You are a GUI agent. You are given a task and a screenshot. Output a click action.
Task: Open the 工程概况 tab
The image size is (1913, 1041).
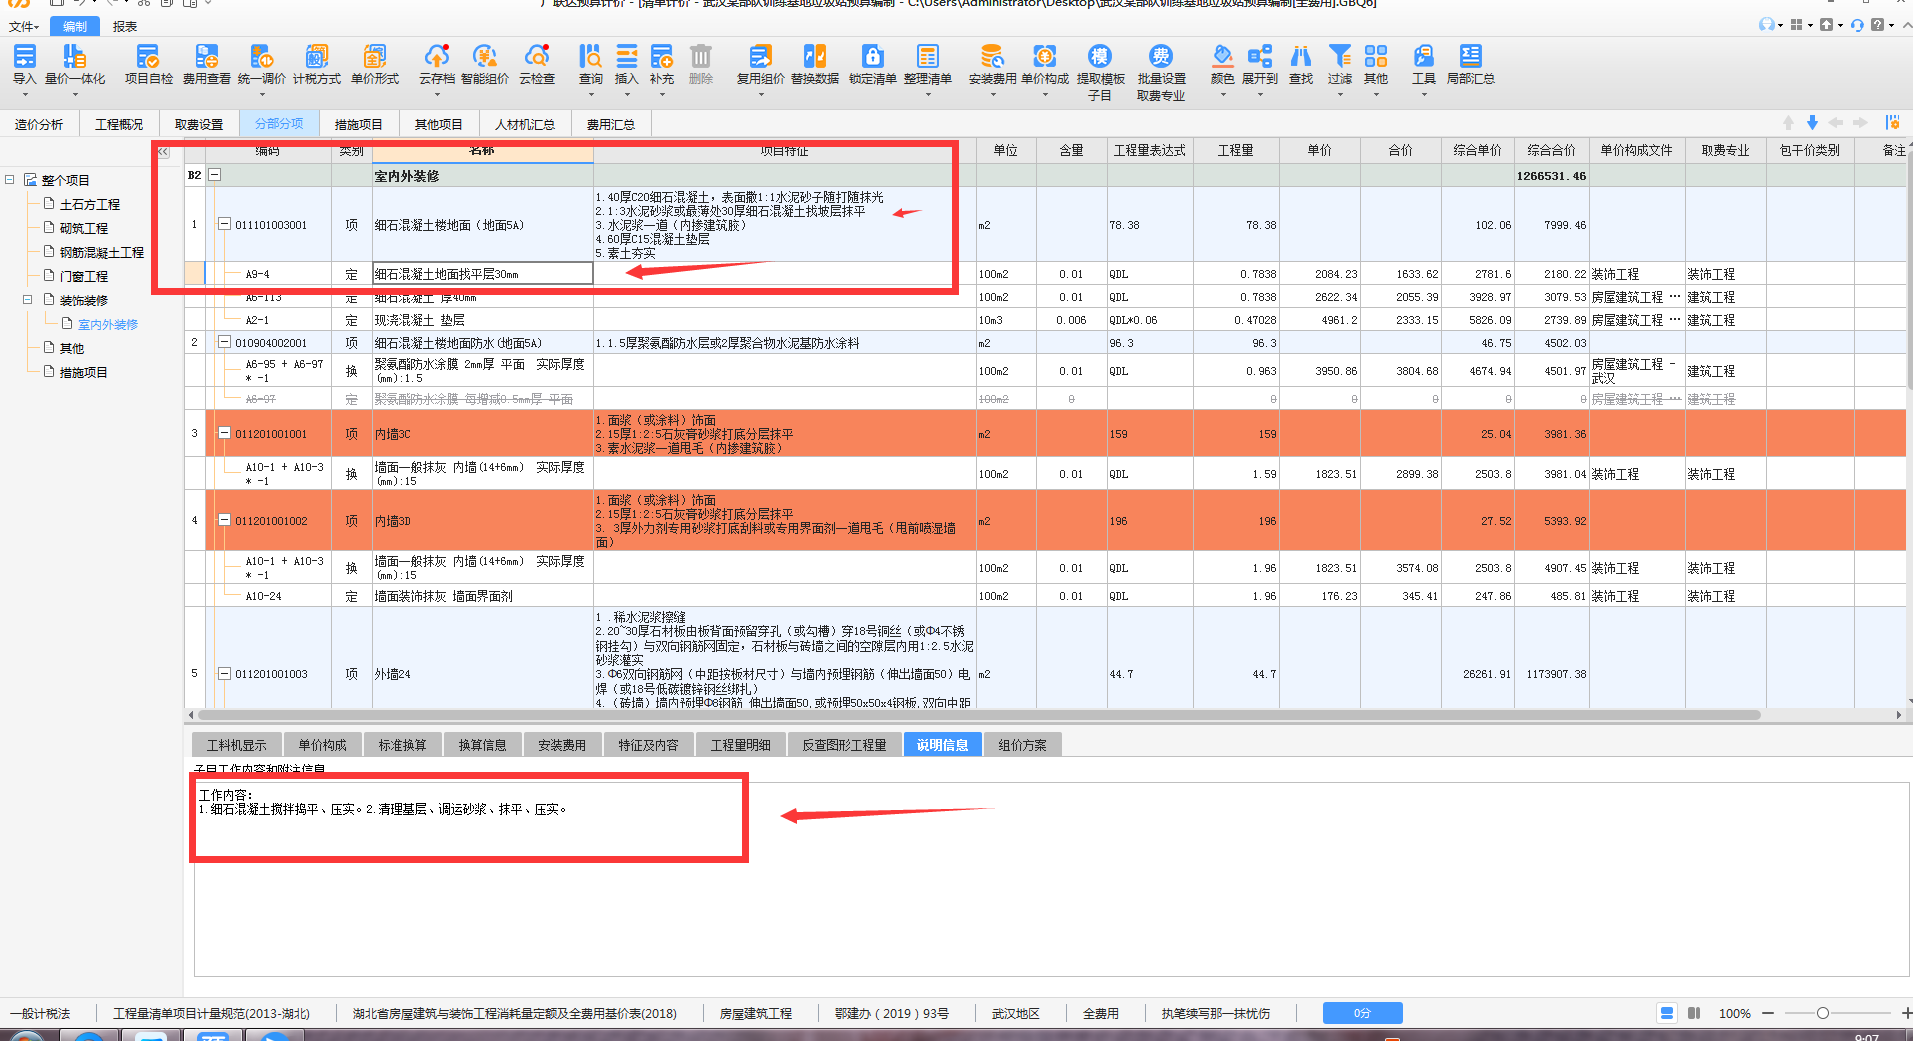(x=119, y=124)
